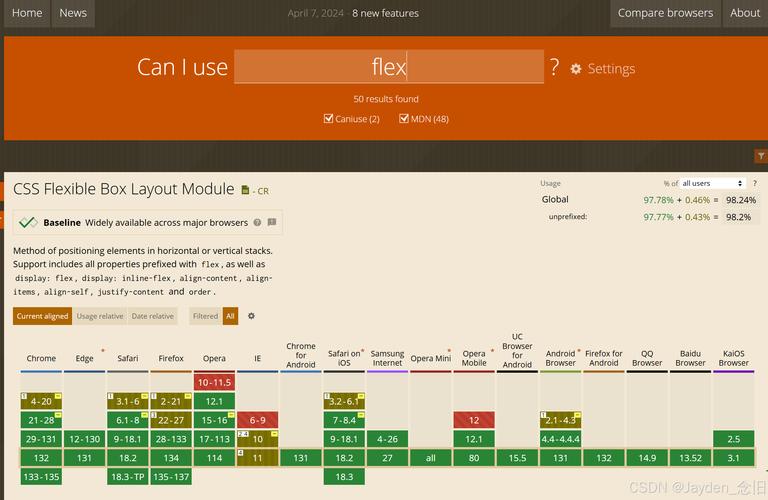
Task: Open the spec document icon beside title
Action: tap(245, 190)
